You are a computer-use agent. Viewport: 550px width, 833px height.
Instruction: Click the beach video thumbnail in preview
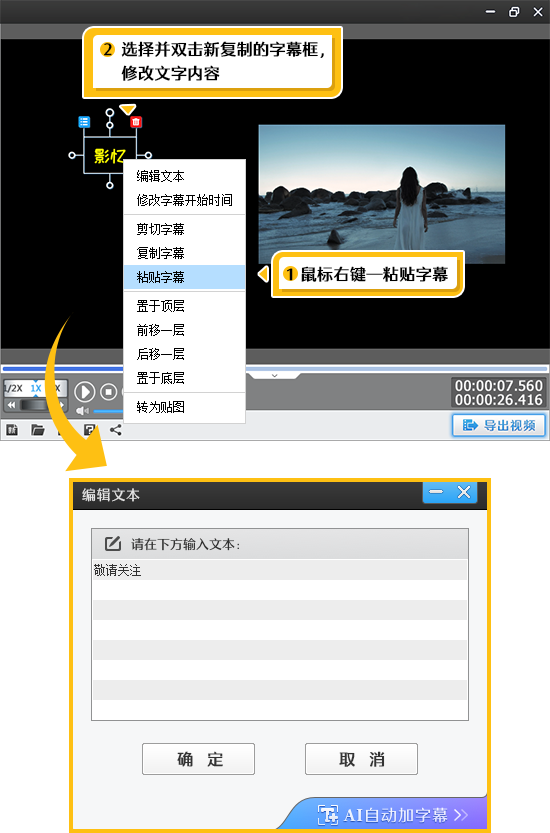pos(382,194)
